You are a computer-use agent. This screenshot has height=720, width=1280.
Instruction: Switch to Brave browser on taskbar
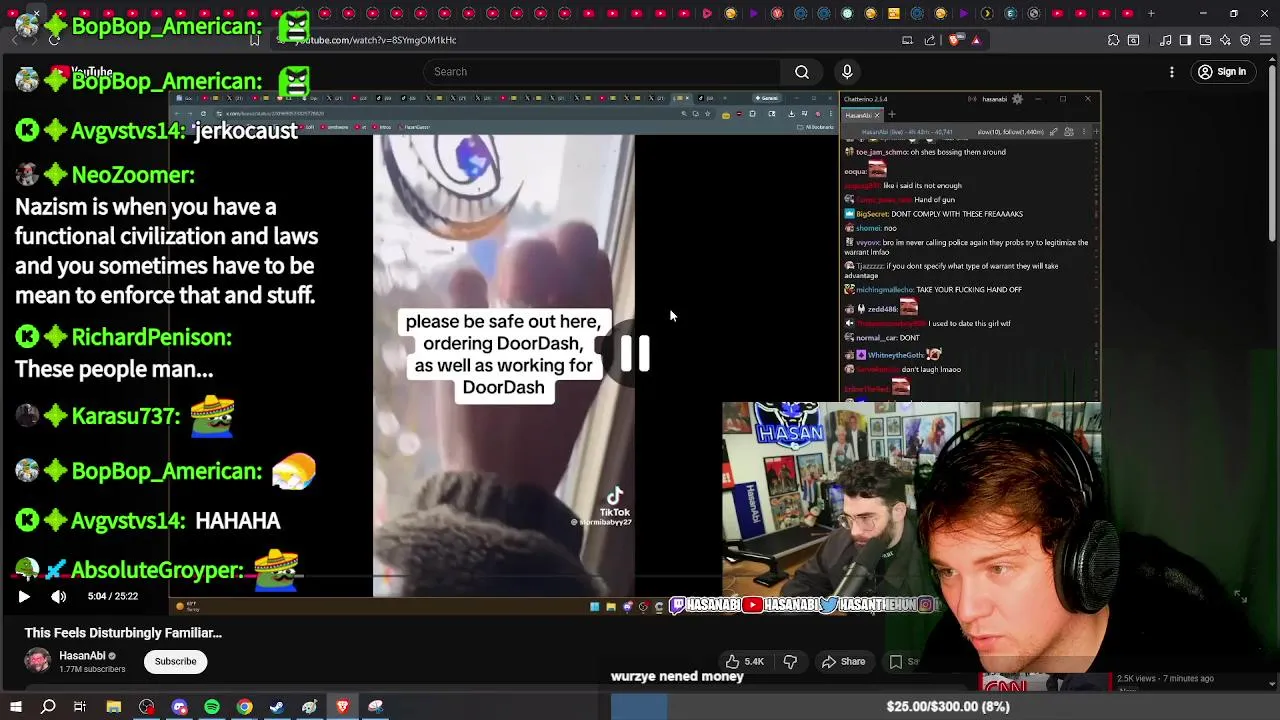tap(342, 707)
